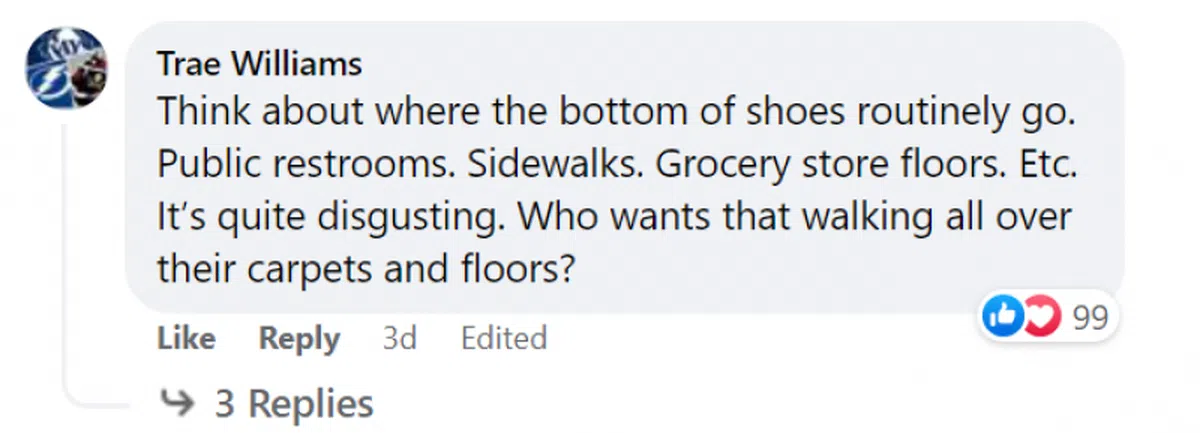This screenshot has width=1200, height=433.
Task: Click the 3d comment timestamp
Action: [399, 339]
